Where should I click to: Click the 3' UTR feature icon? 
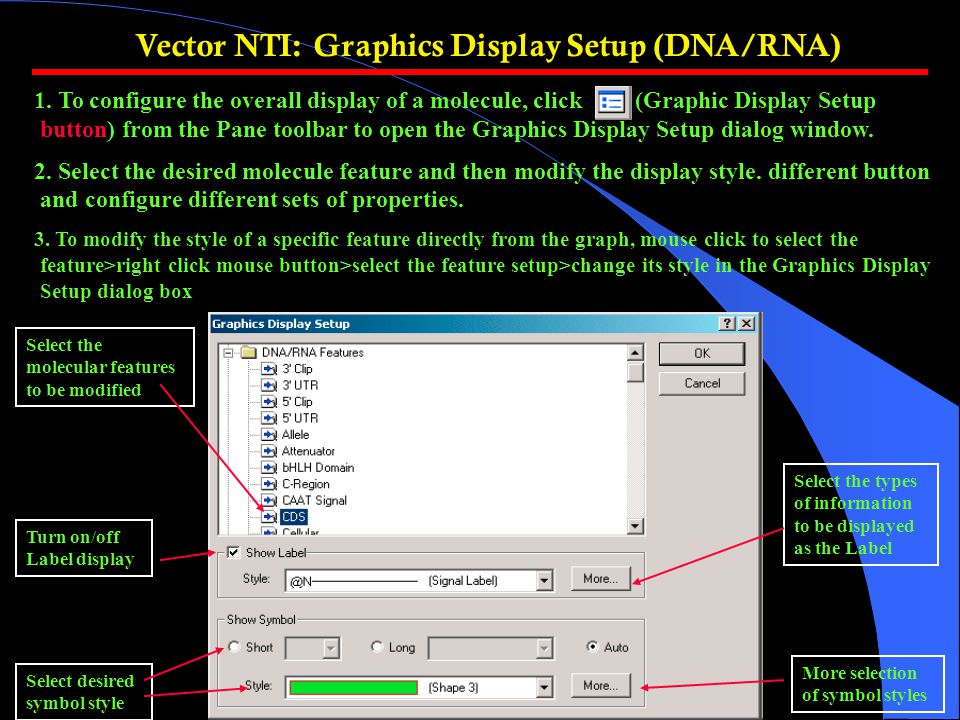(269, 385)
